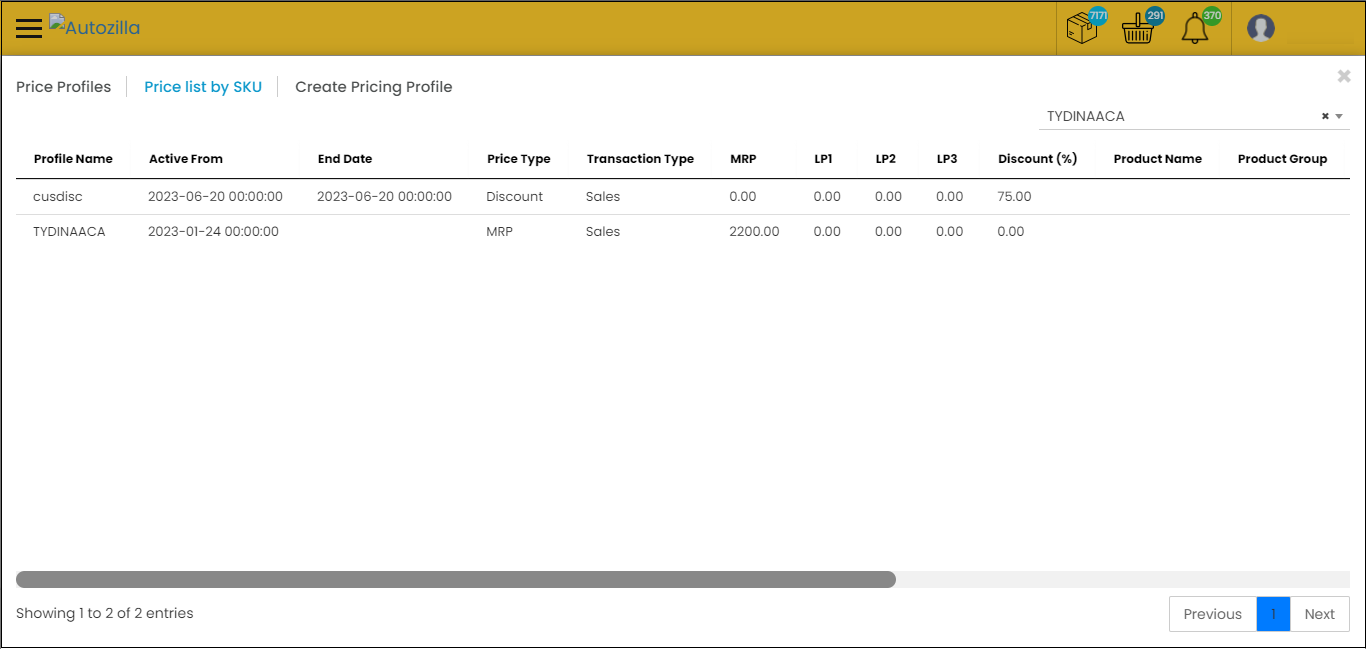Image resolution: width=1366 pixels, height=650 pixels.
Task: Sort by Discount (%) column header
Action: [1037, 159]
